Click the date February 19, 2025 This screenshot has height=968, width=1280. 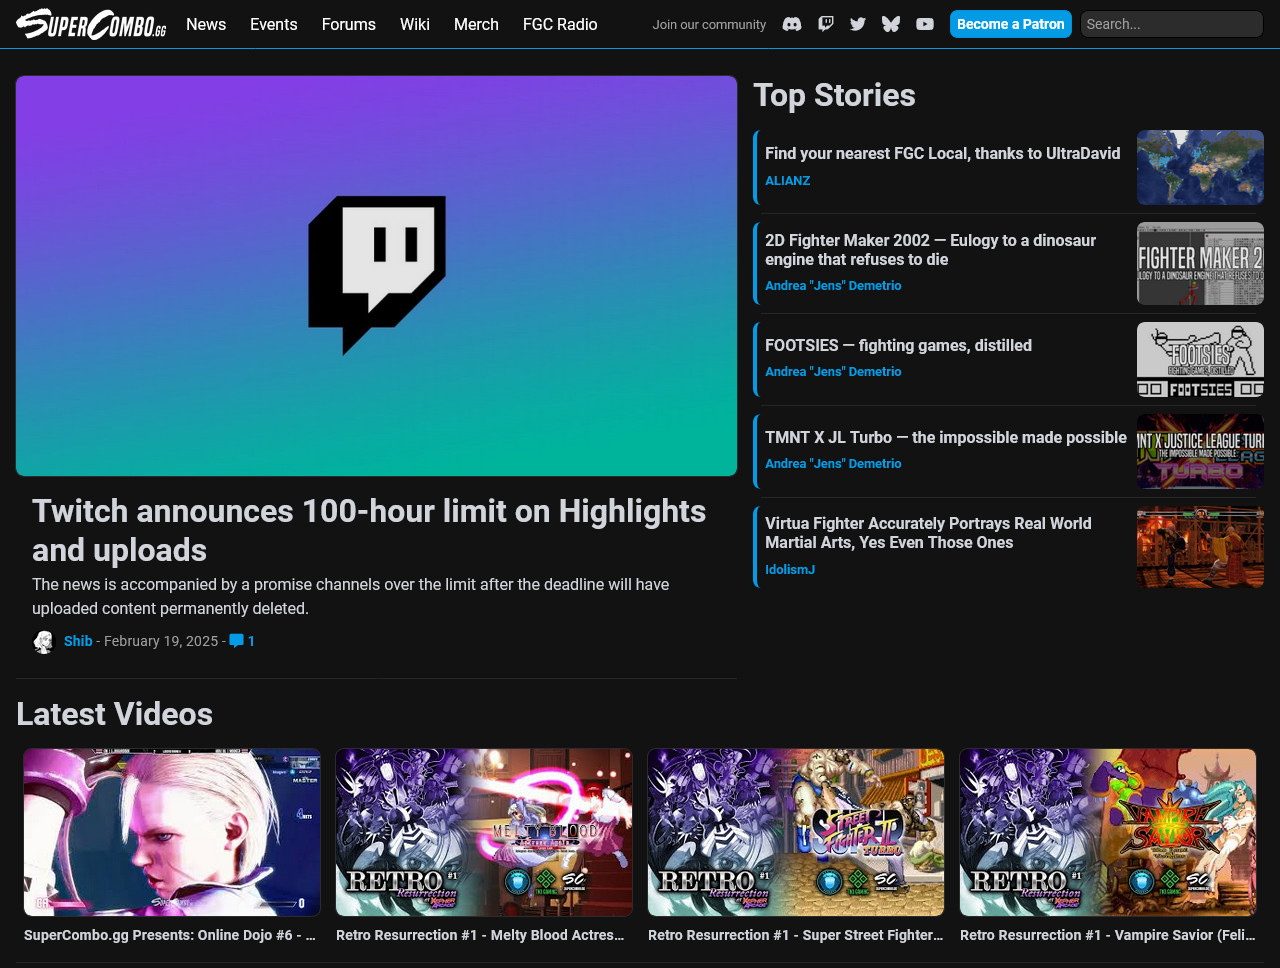[161, 641]
